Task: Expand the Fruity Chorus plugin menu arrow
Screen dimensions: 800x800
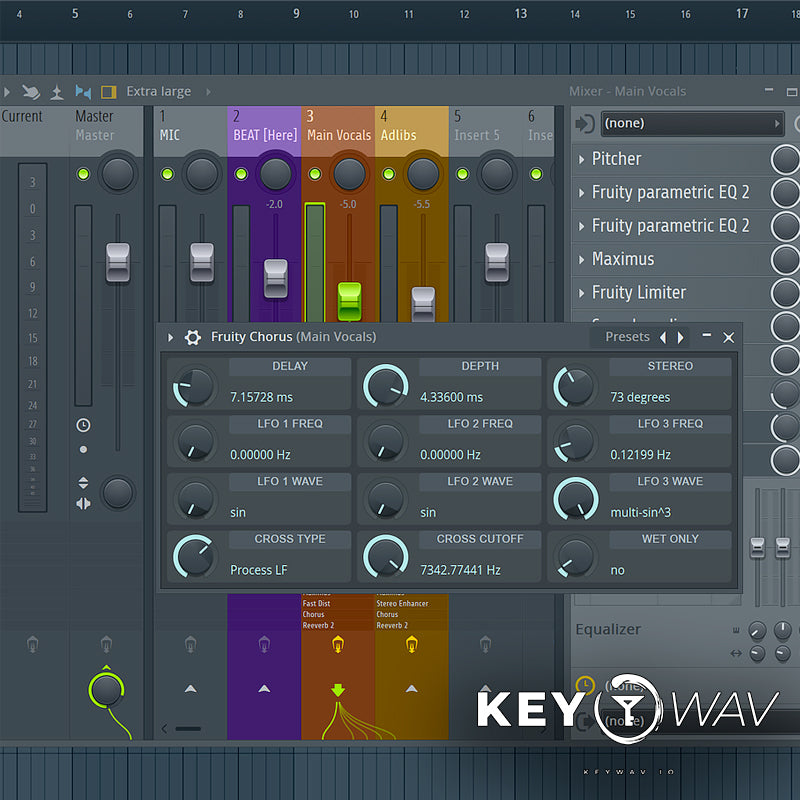Action: click(171, 338)
